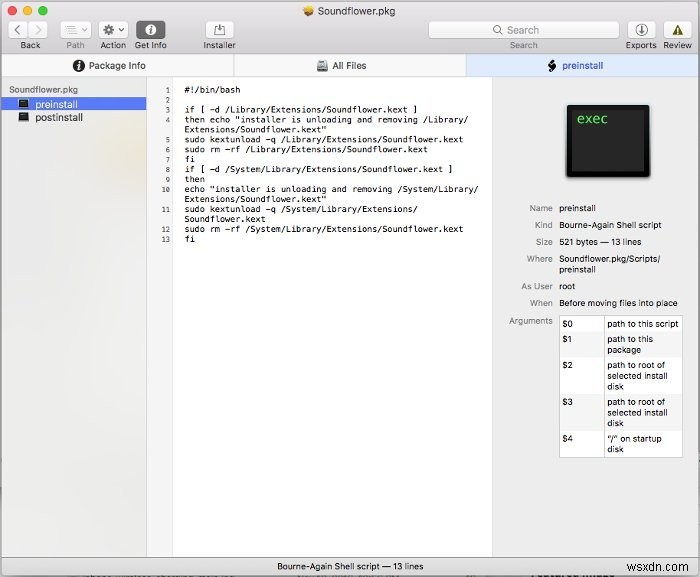Click the bash shebang line in script
The height and width of the screenshot is (577, 700).
tap(212, 90)
